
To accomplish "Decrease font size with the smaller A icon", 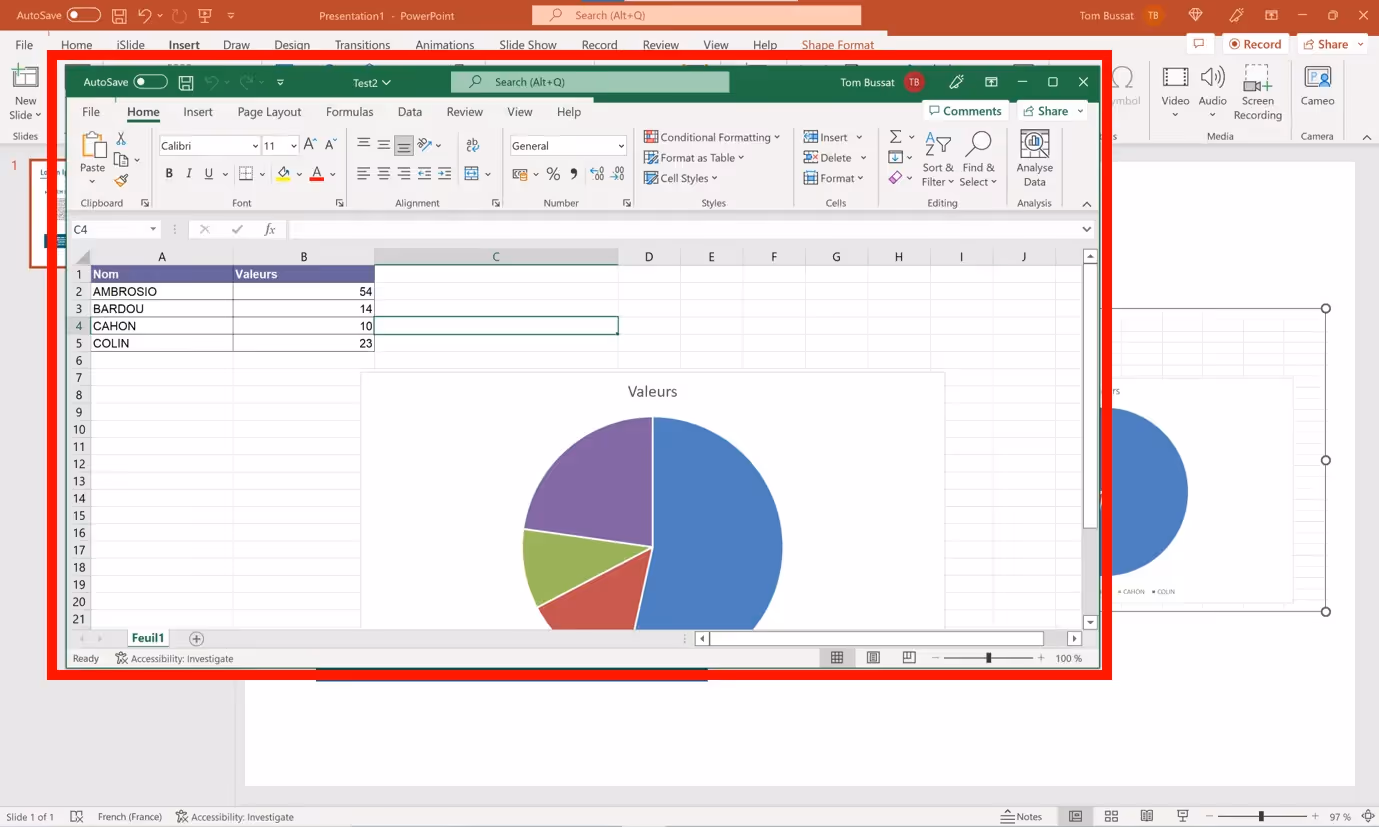I will point(330,145).
